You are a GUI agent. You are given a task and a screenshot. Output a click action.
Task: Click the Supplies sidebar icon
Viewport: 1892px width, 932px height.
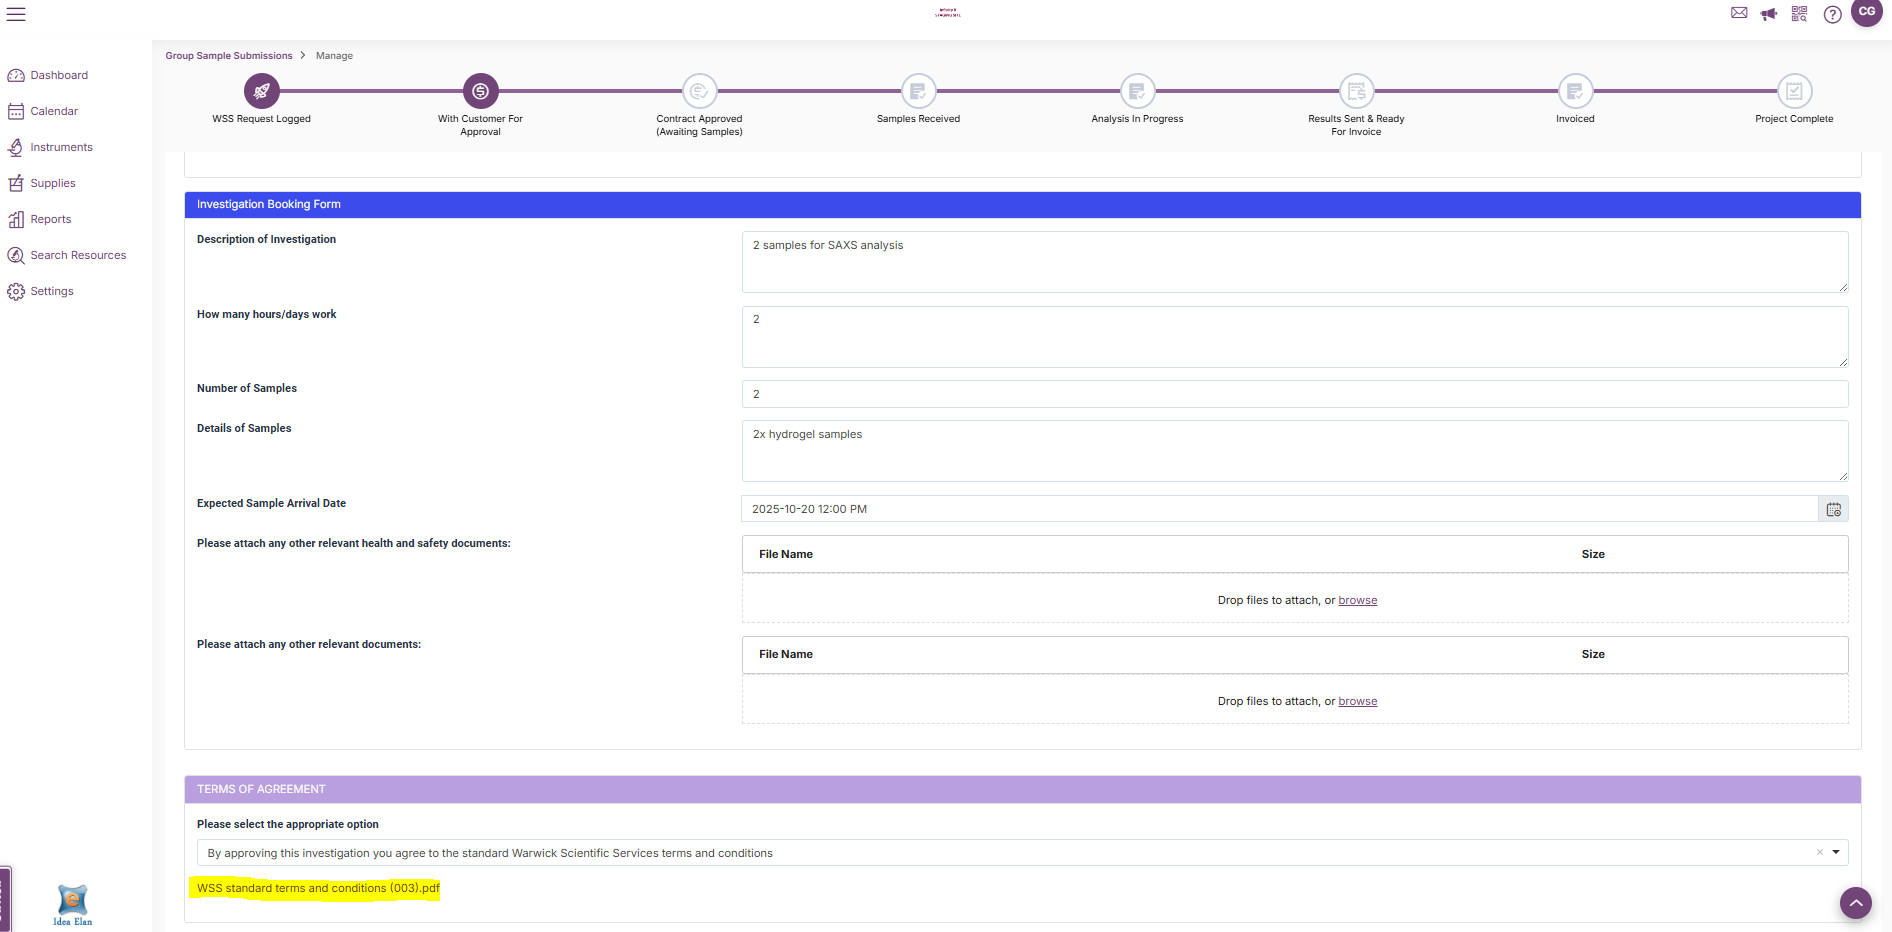[x=16, y=183]
